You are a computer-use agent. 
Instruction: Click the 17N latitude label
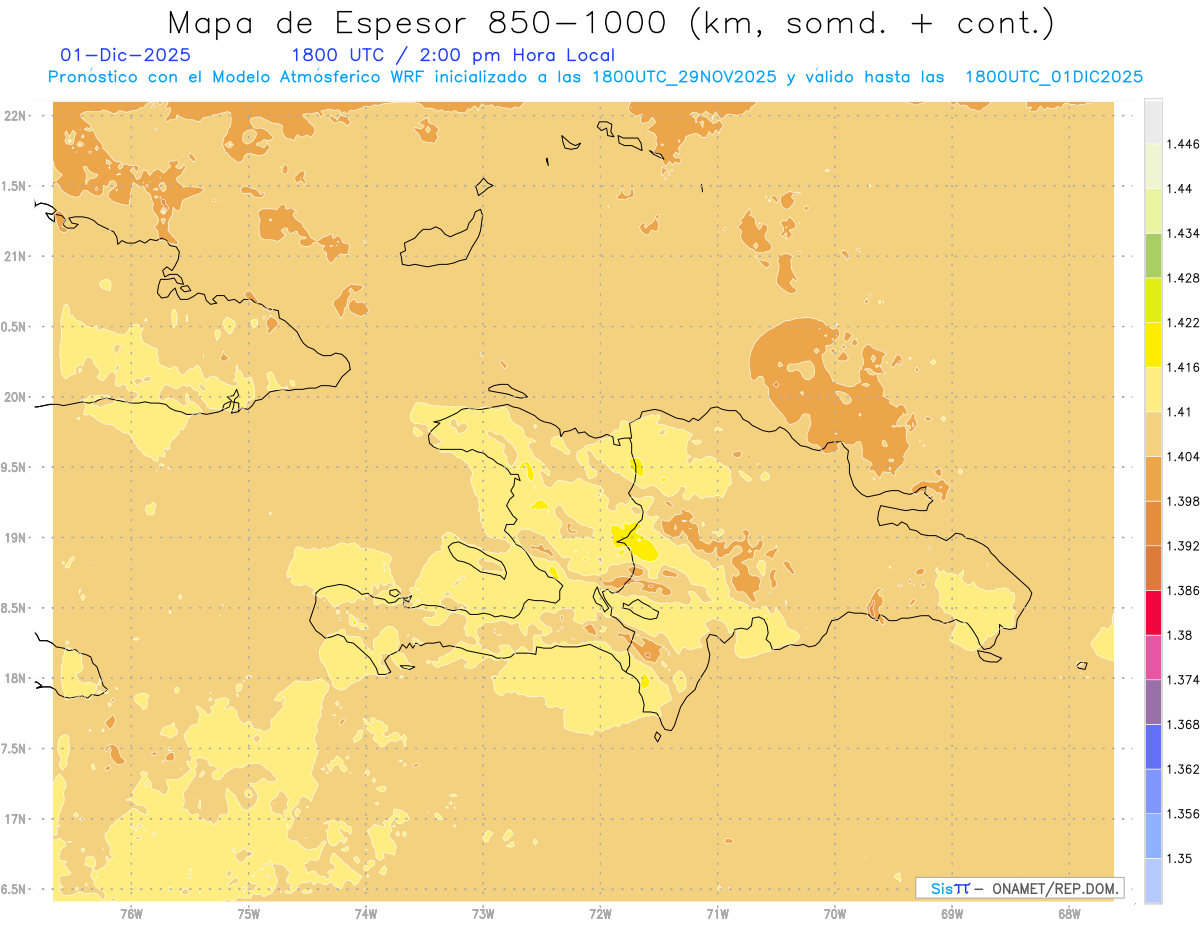tap(15, 820)
